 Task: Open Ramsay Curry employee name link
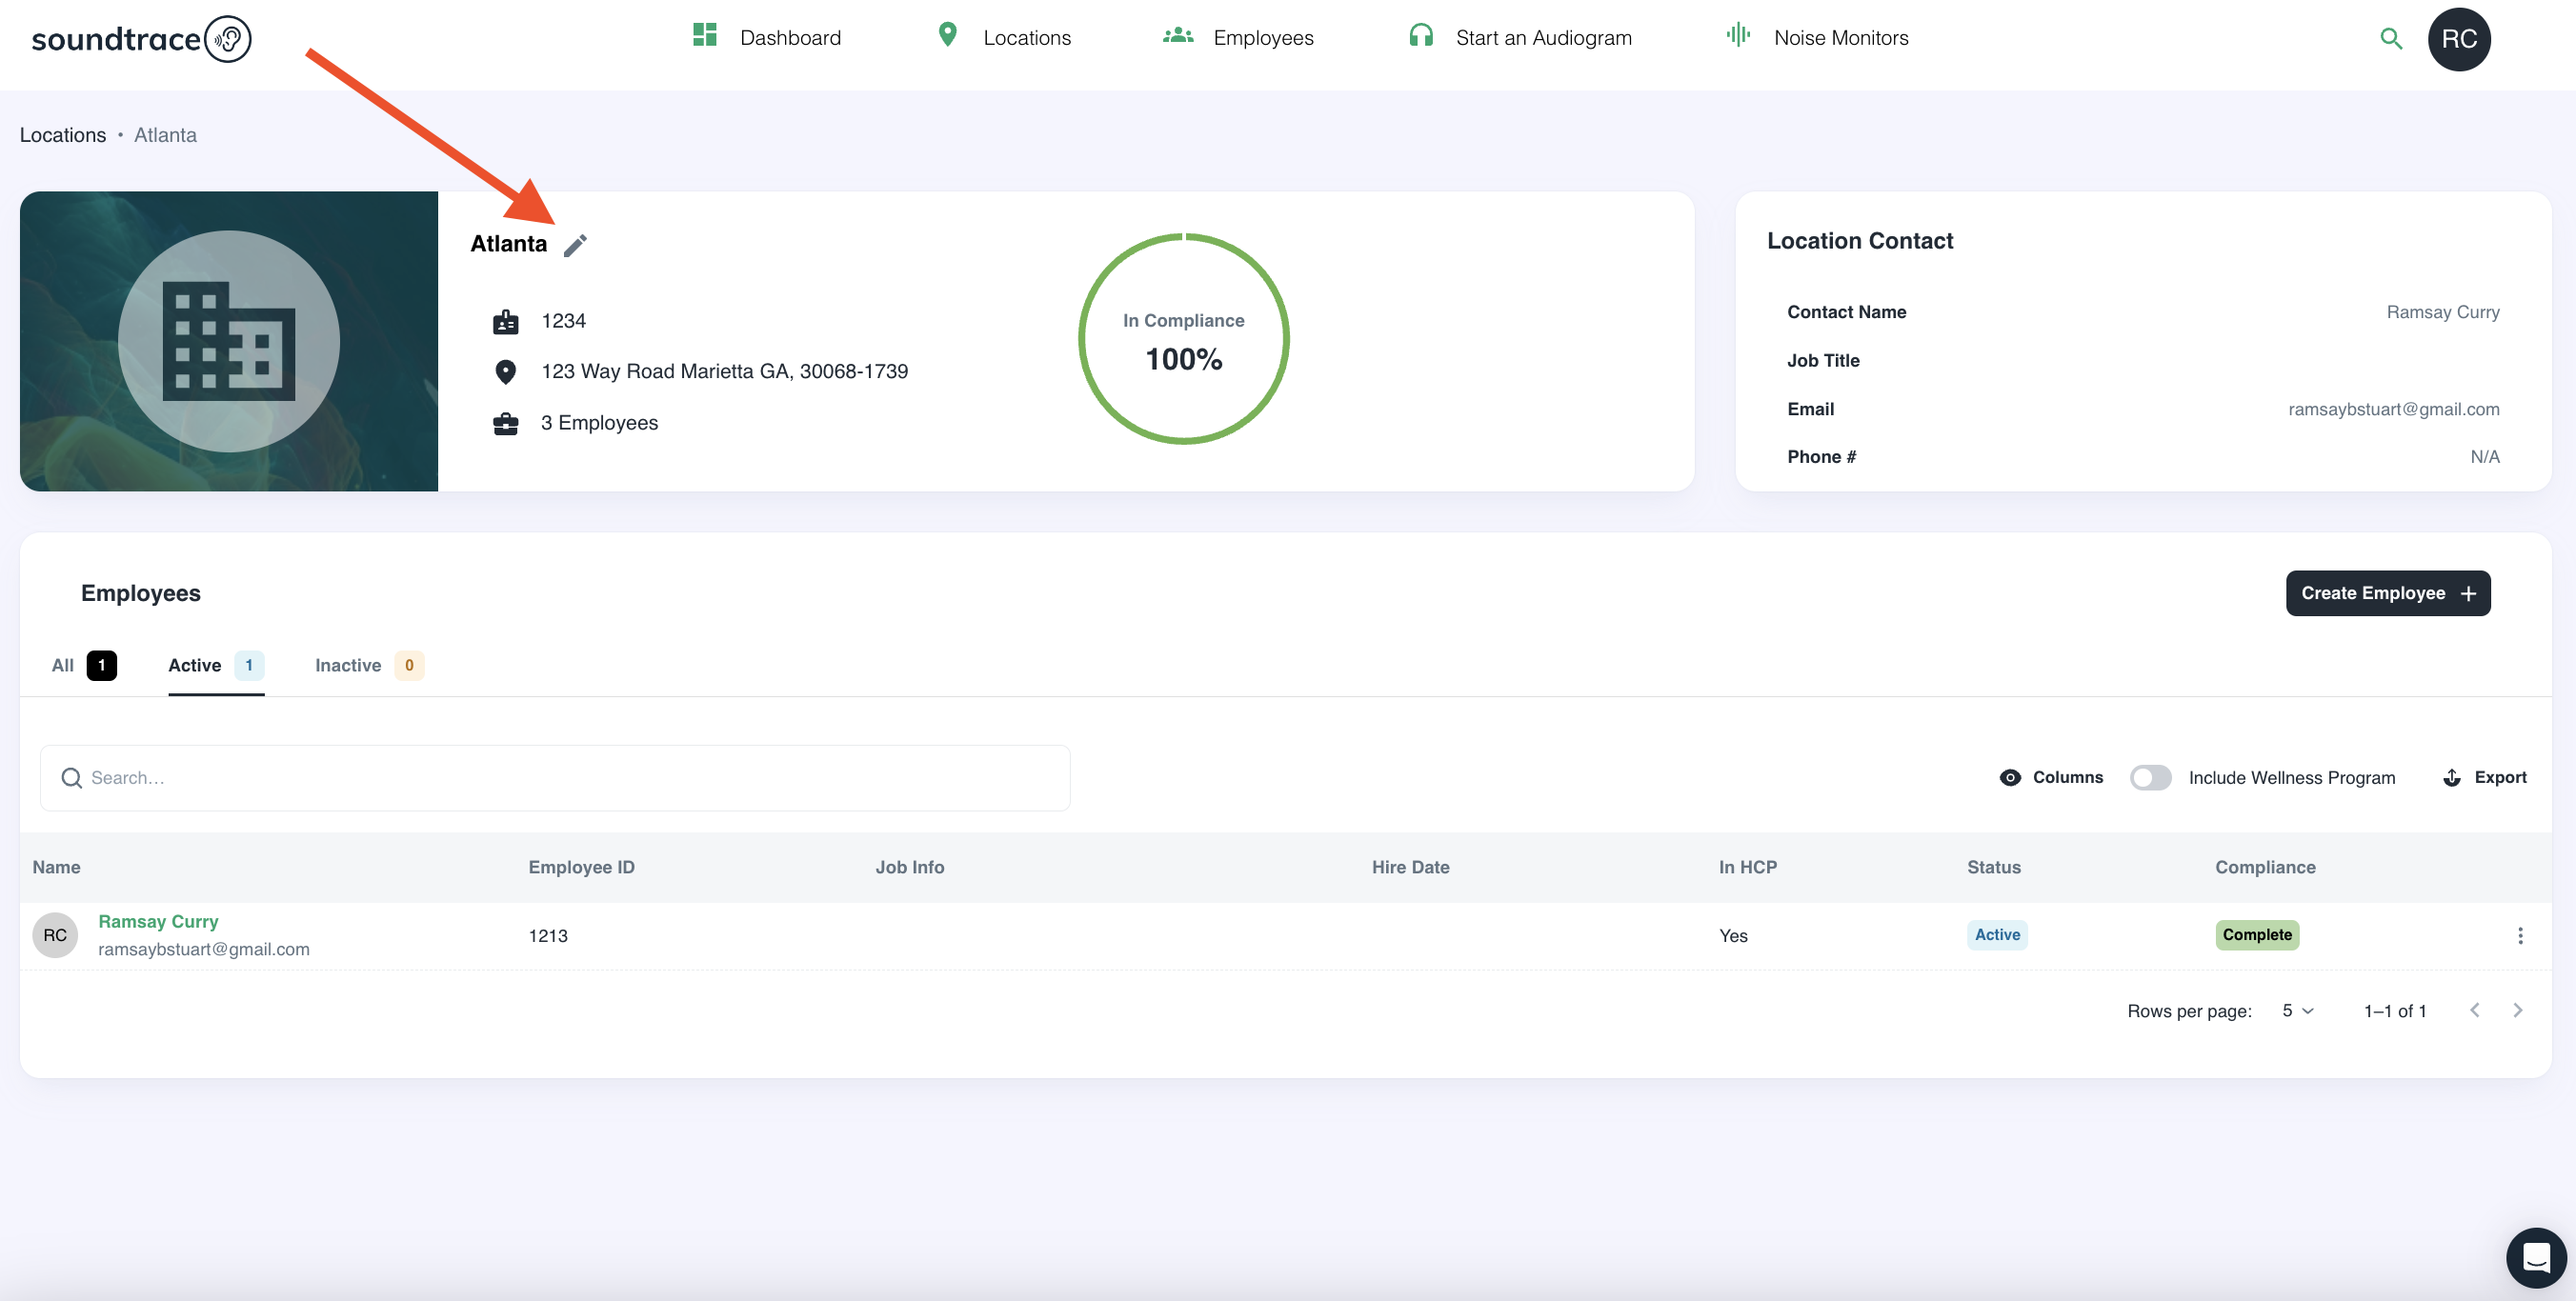[x=158, y=921]
